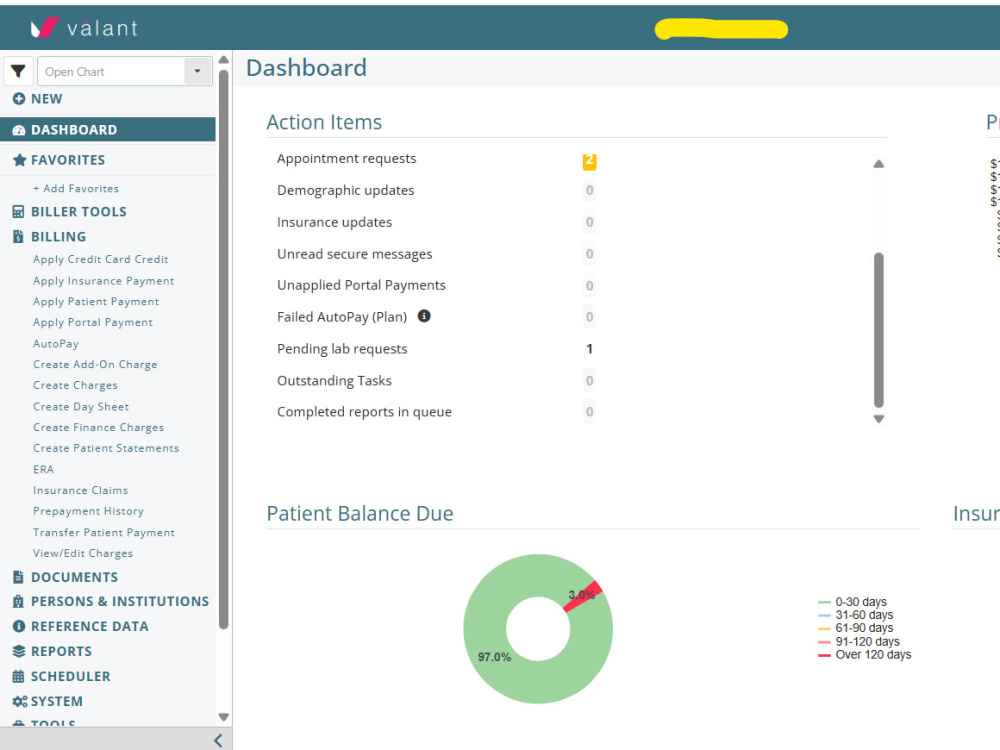Open Create Add-On Charge
Screen dimensions: 1000x750
[x=95, y=365]
